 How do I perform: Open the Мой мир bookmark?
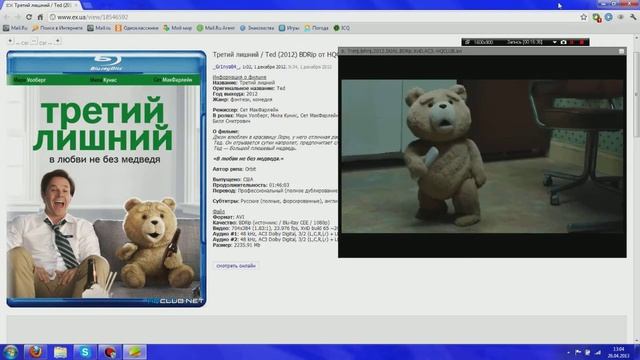[178, 28]
